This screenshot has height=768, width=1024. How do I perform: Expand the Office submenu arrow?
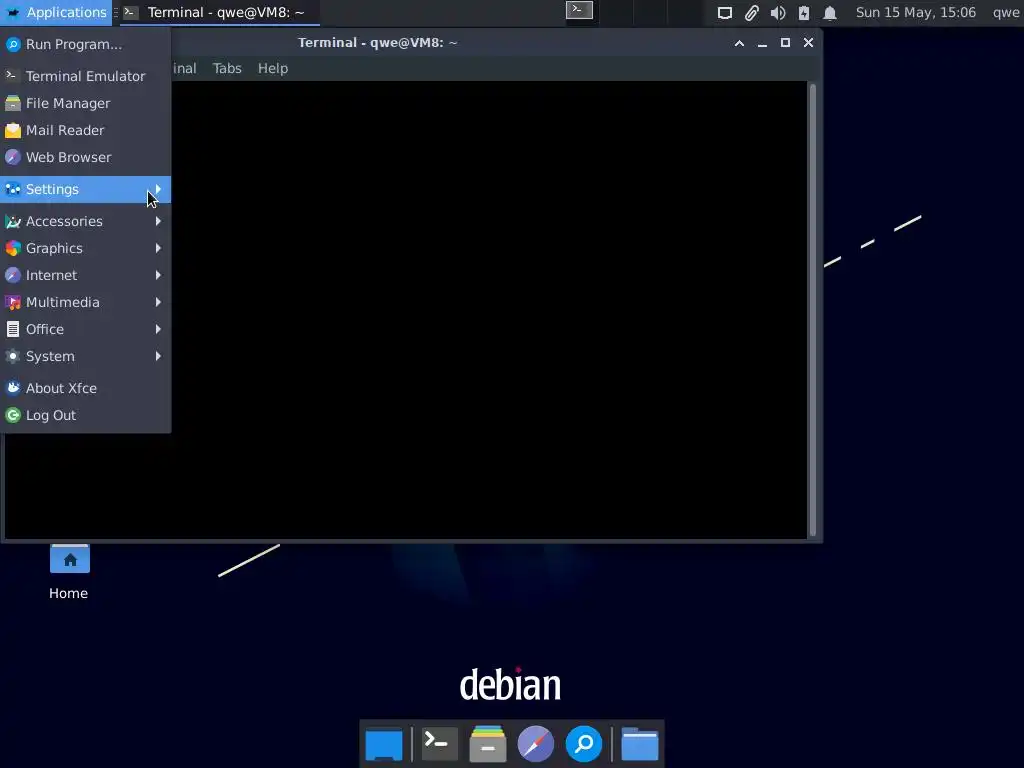[158, 329]
